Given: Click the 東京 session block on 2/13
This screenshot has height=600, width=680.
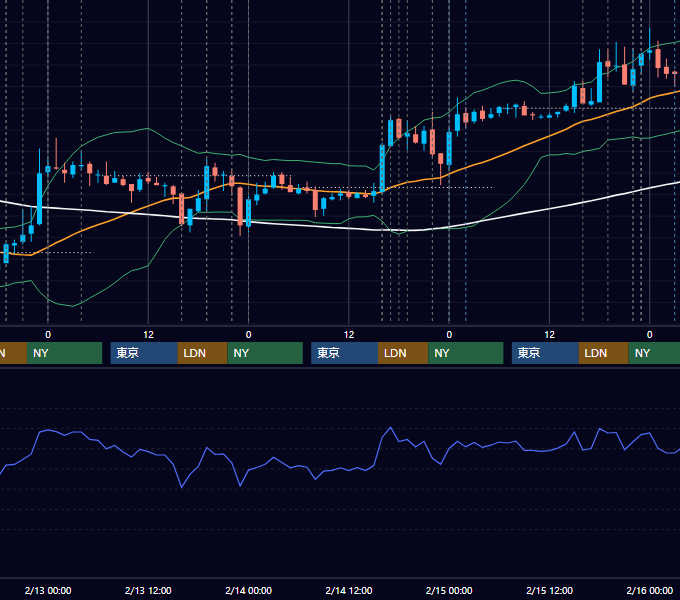Looking at the screenshot, I should 144,353.
